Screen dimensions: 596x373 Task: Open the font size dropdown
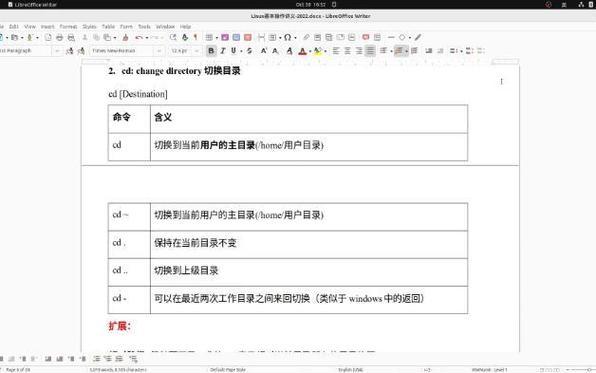pos(197,51)
